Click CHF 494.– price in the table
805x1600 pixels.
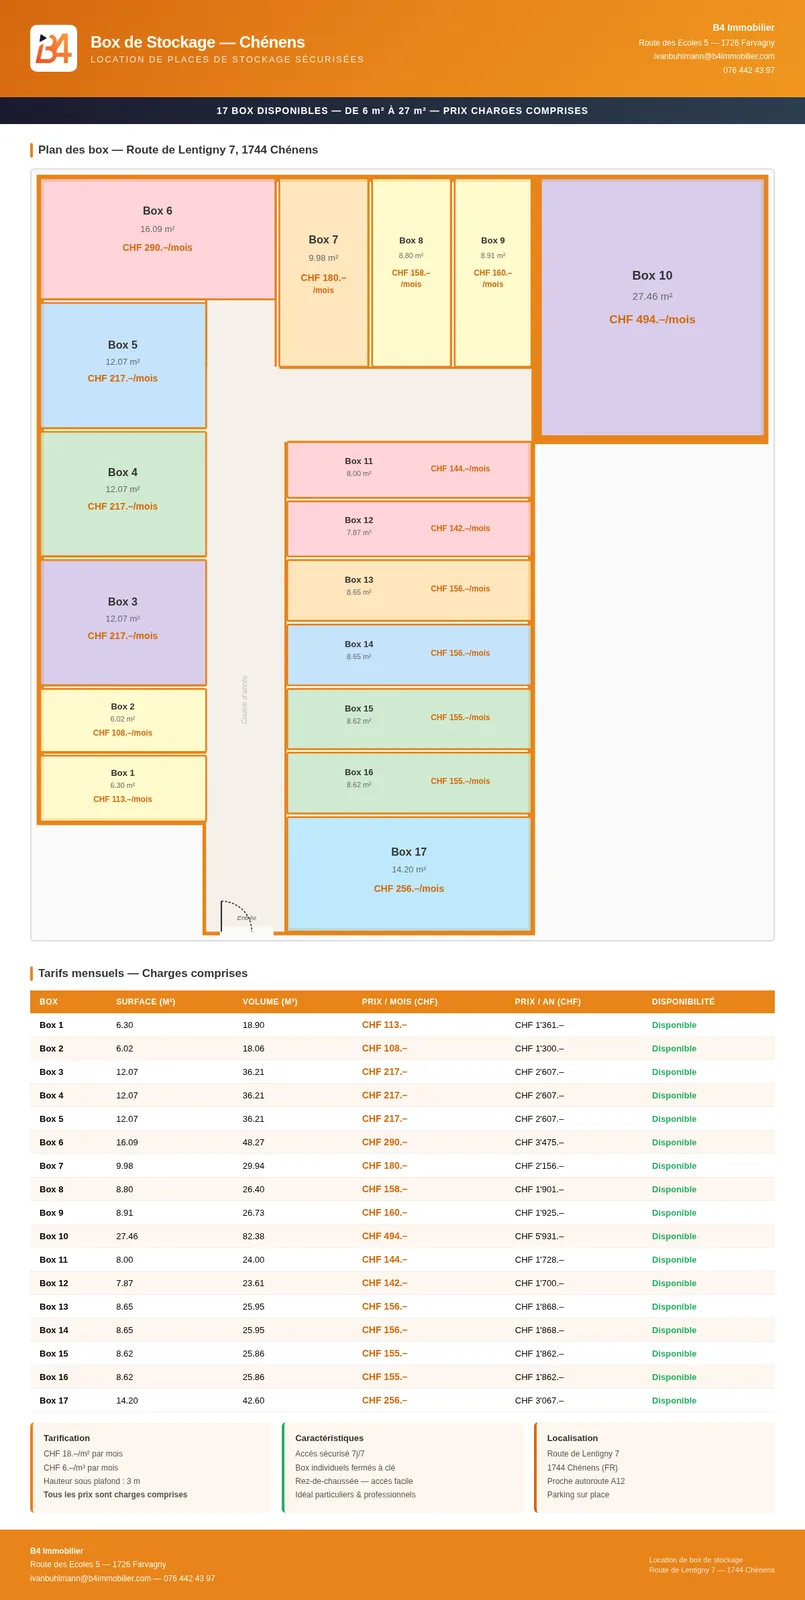[384, 1236]
